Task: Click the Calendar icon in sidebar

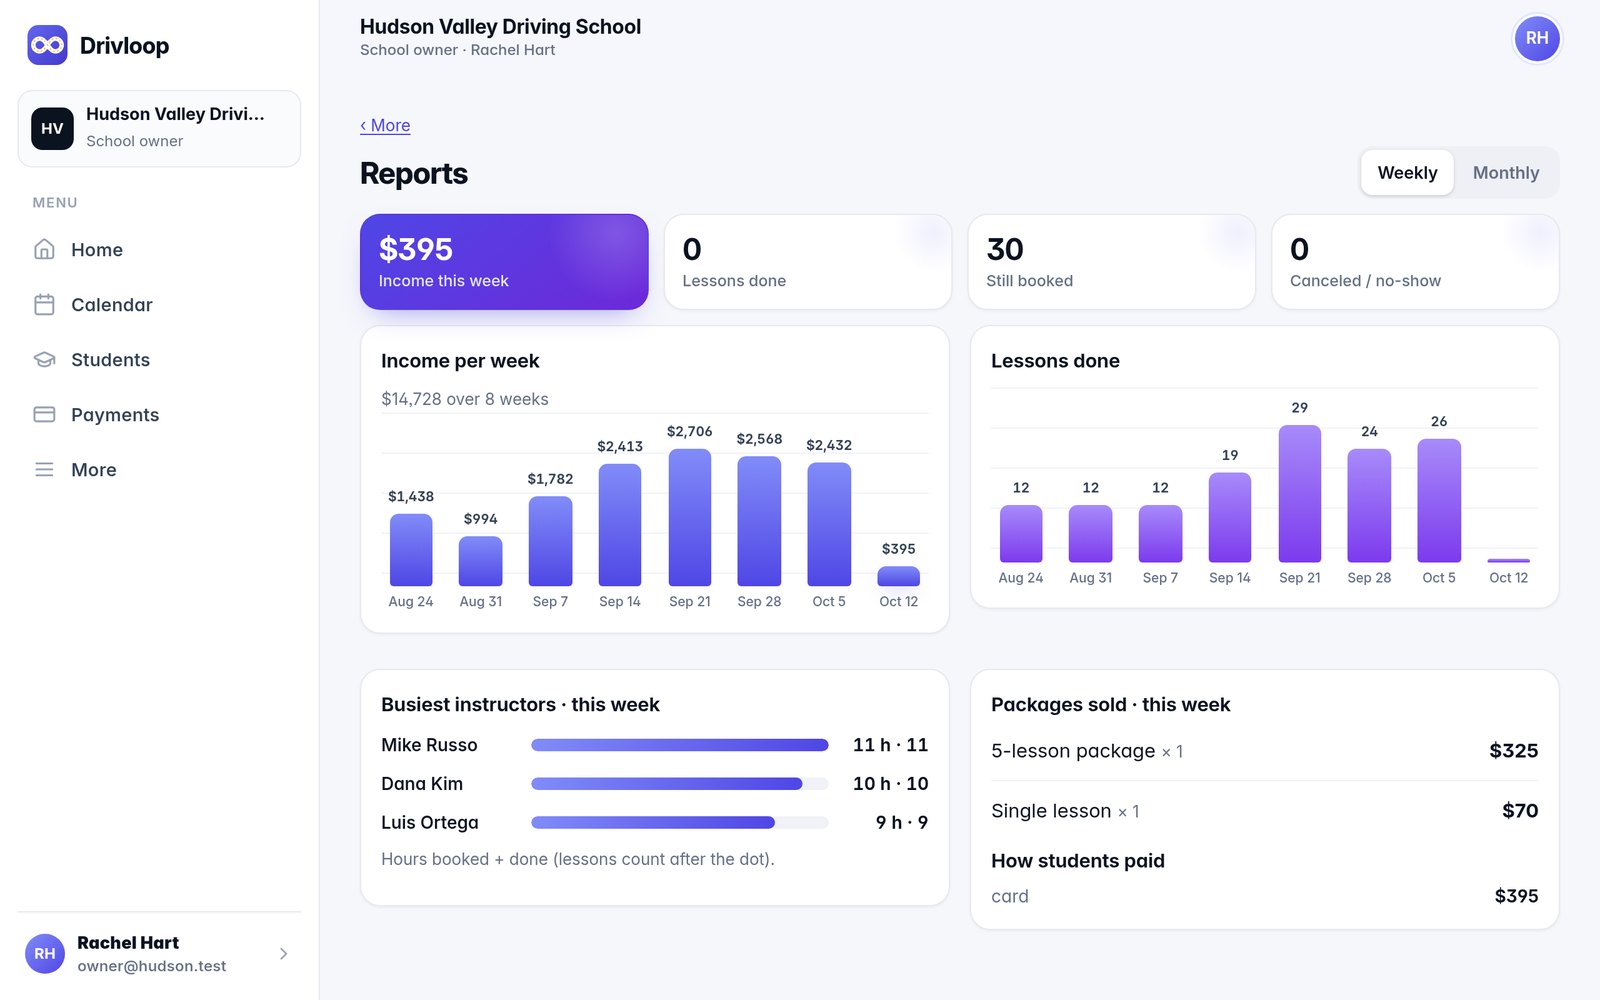Action: tap(44, 304)
